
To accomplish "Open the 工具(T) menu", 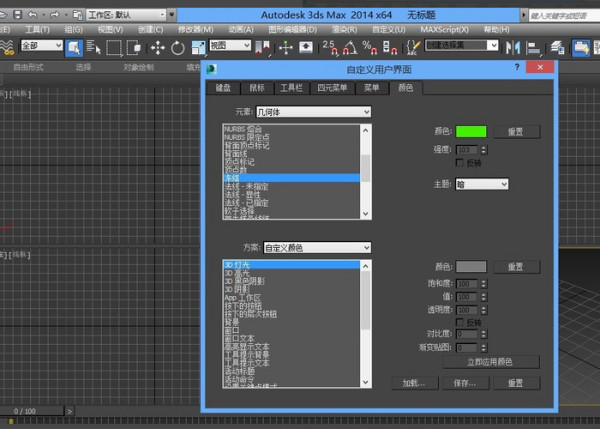I will 37,29.
